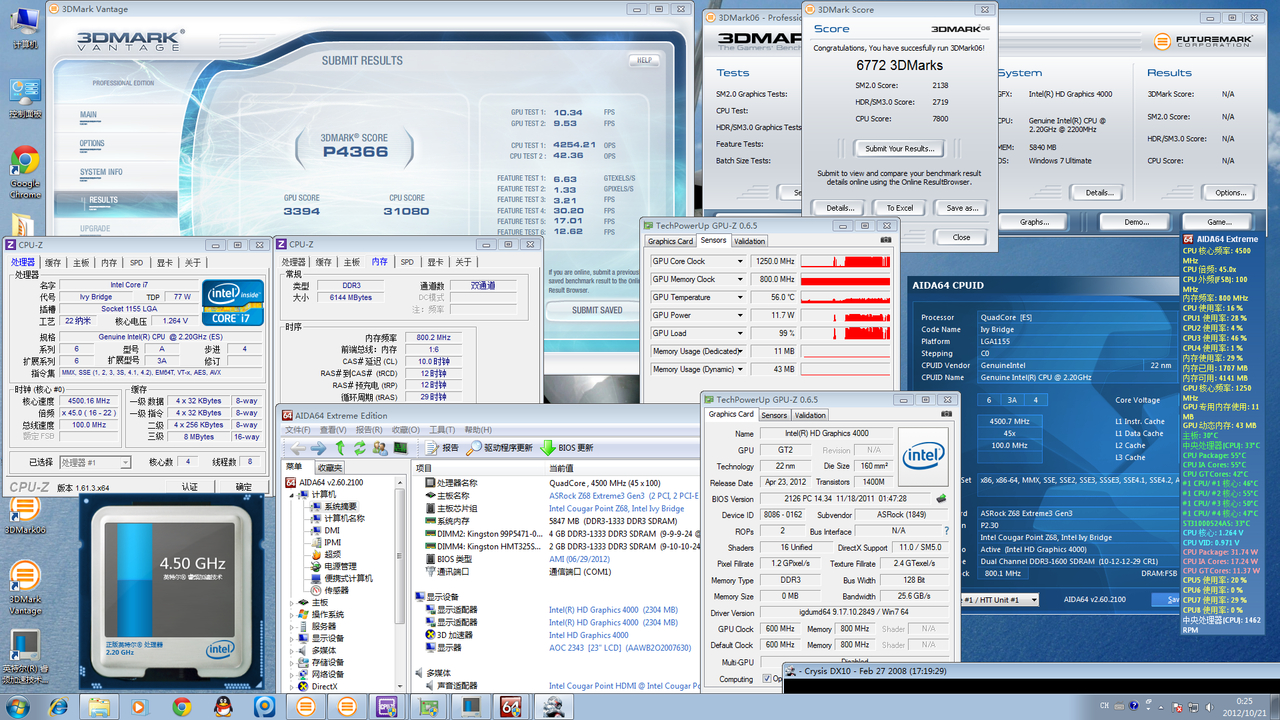Click Submit Your Results button in 3DMark06
Screen dimensions: 1280x720
point(898,148)
